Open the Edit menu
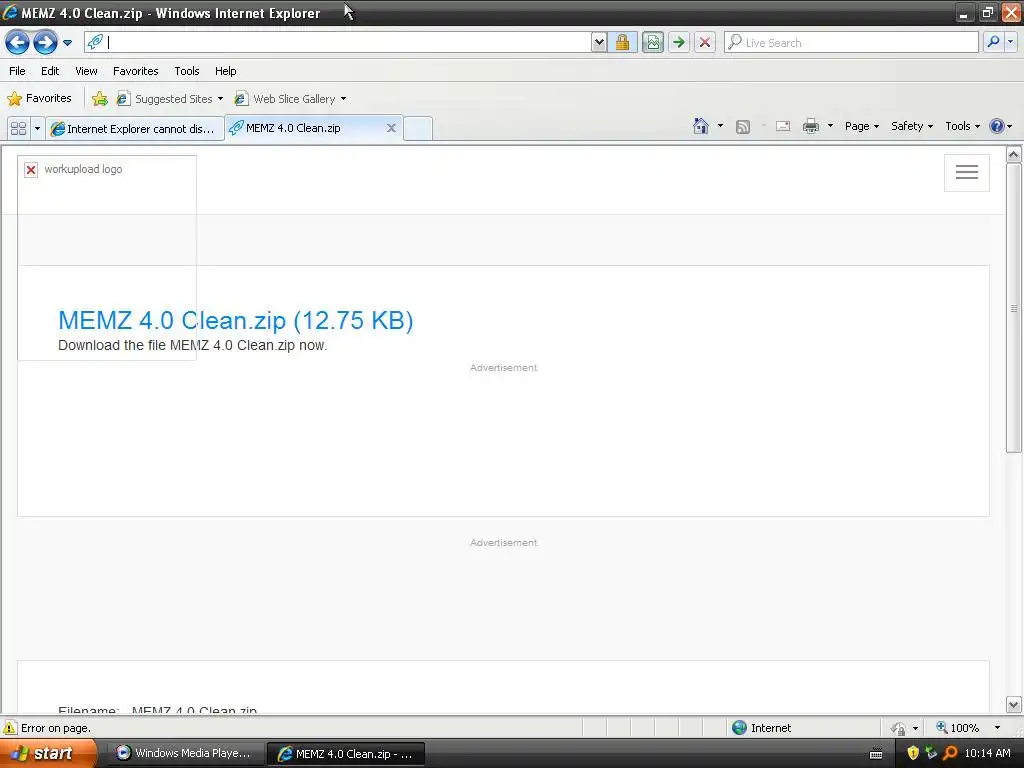The image size is (1024, 768). pyautogui.click(x=50, y=71)
